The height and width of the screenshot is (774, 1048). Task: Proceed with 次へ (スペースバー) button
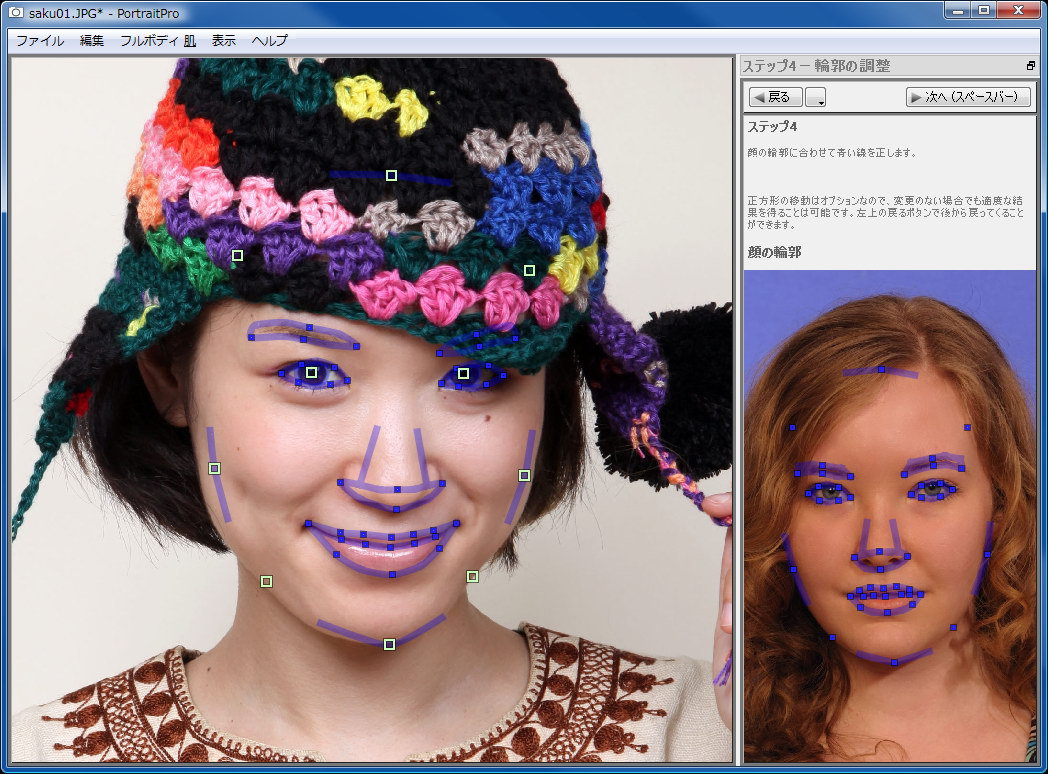pos(968,97)
